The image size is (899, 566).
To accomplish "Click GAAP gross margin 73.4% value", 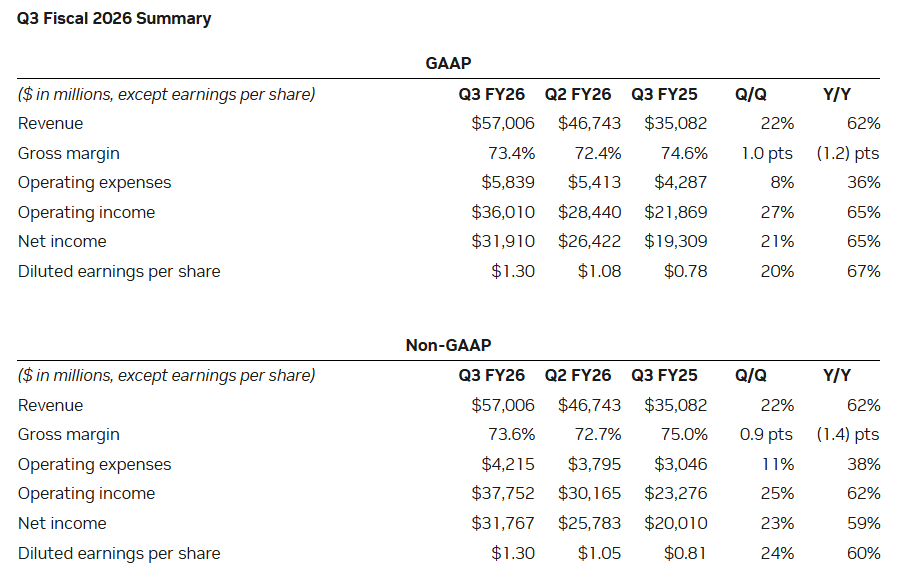I will click(x=511, y=153).
